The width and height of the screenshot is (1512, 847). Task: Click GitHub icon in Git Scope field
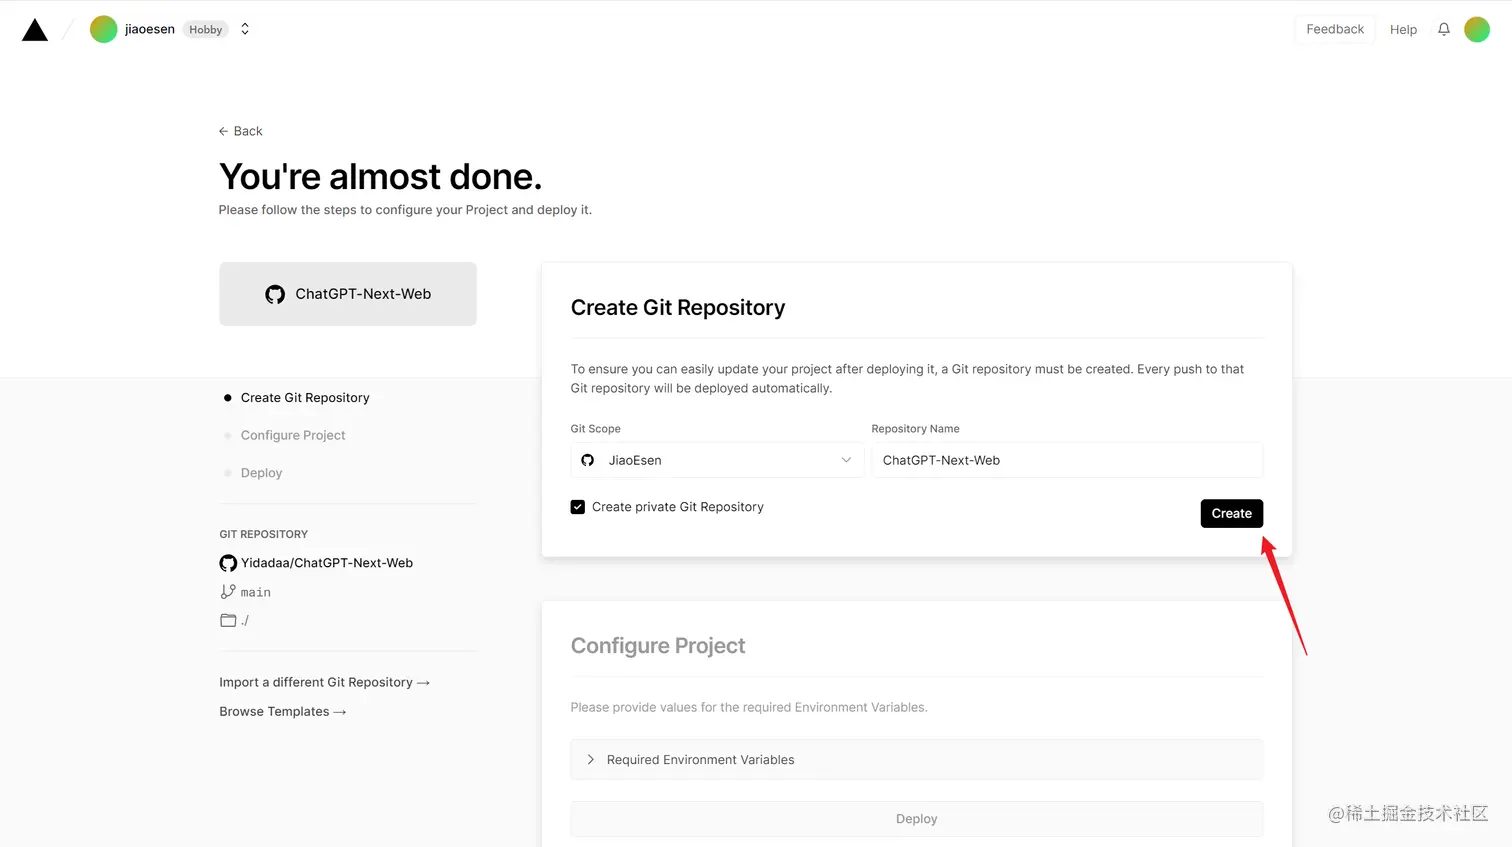click(588, 460)
